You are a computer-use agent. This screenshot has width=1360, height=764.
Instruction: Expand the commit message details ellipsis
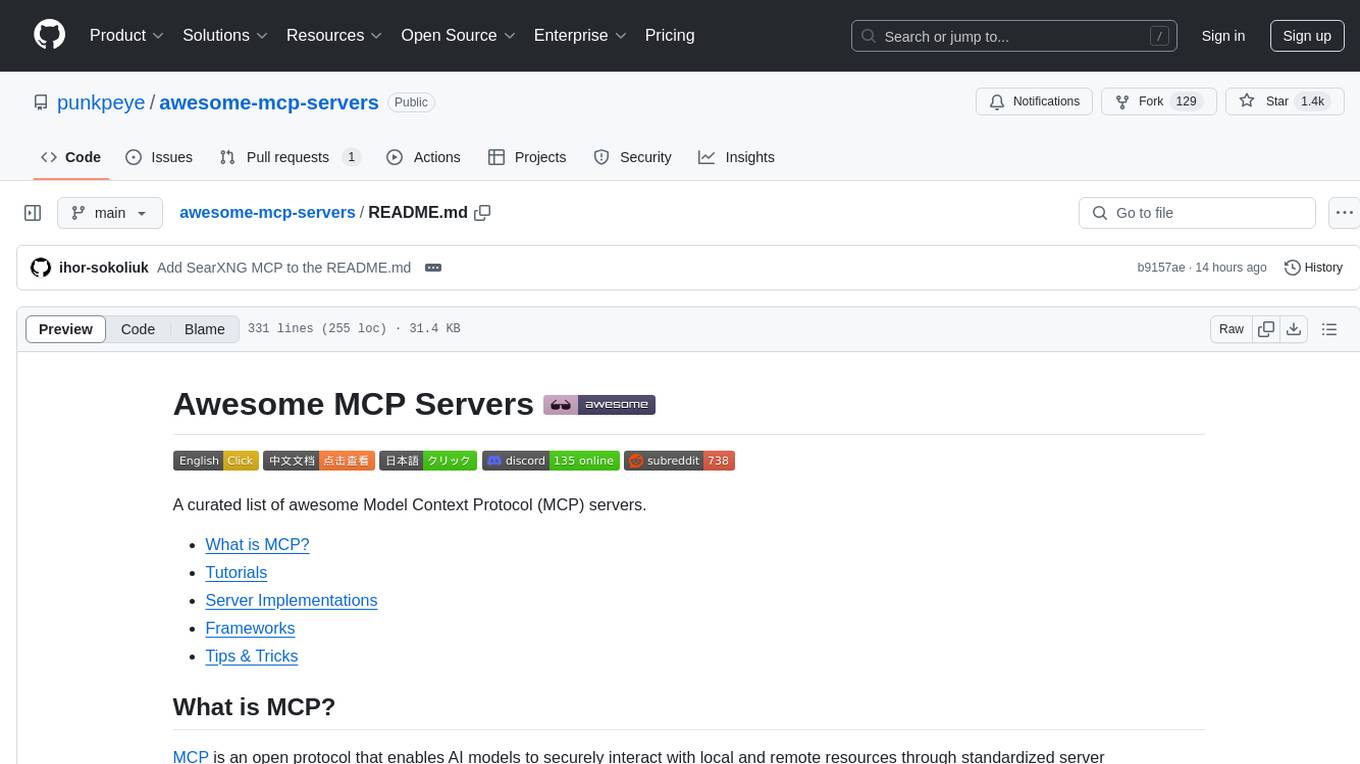(x=433, y=267)
